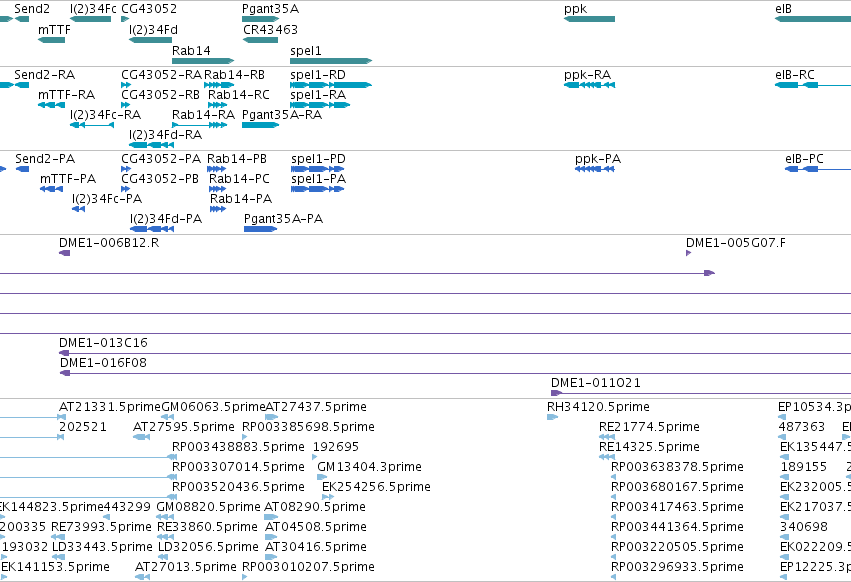Click the DME1-011O21 clone label
851x582 pixels.
click(x=595, y=383)
